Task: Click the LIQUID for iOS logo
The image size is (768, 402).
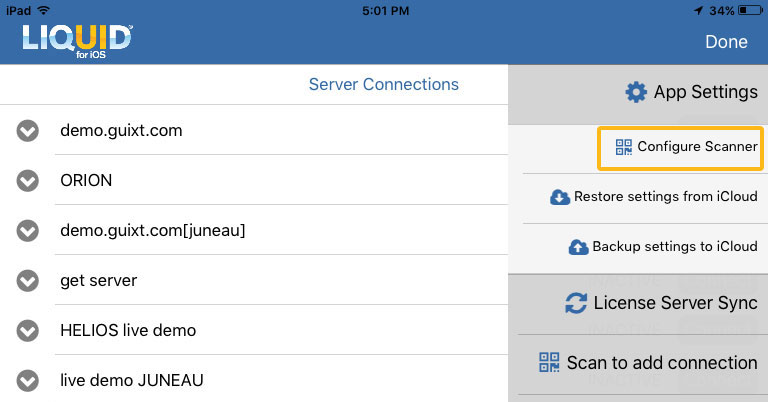Action: coord(78,40)
